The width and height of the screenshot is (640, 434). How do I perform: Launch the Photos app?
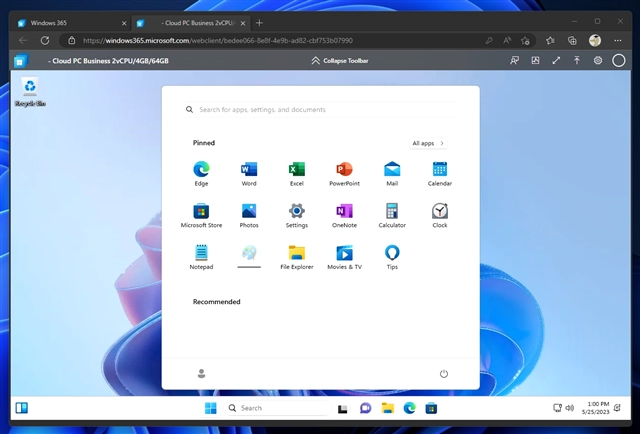(x=249, y=215)
